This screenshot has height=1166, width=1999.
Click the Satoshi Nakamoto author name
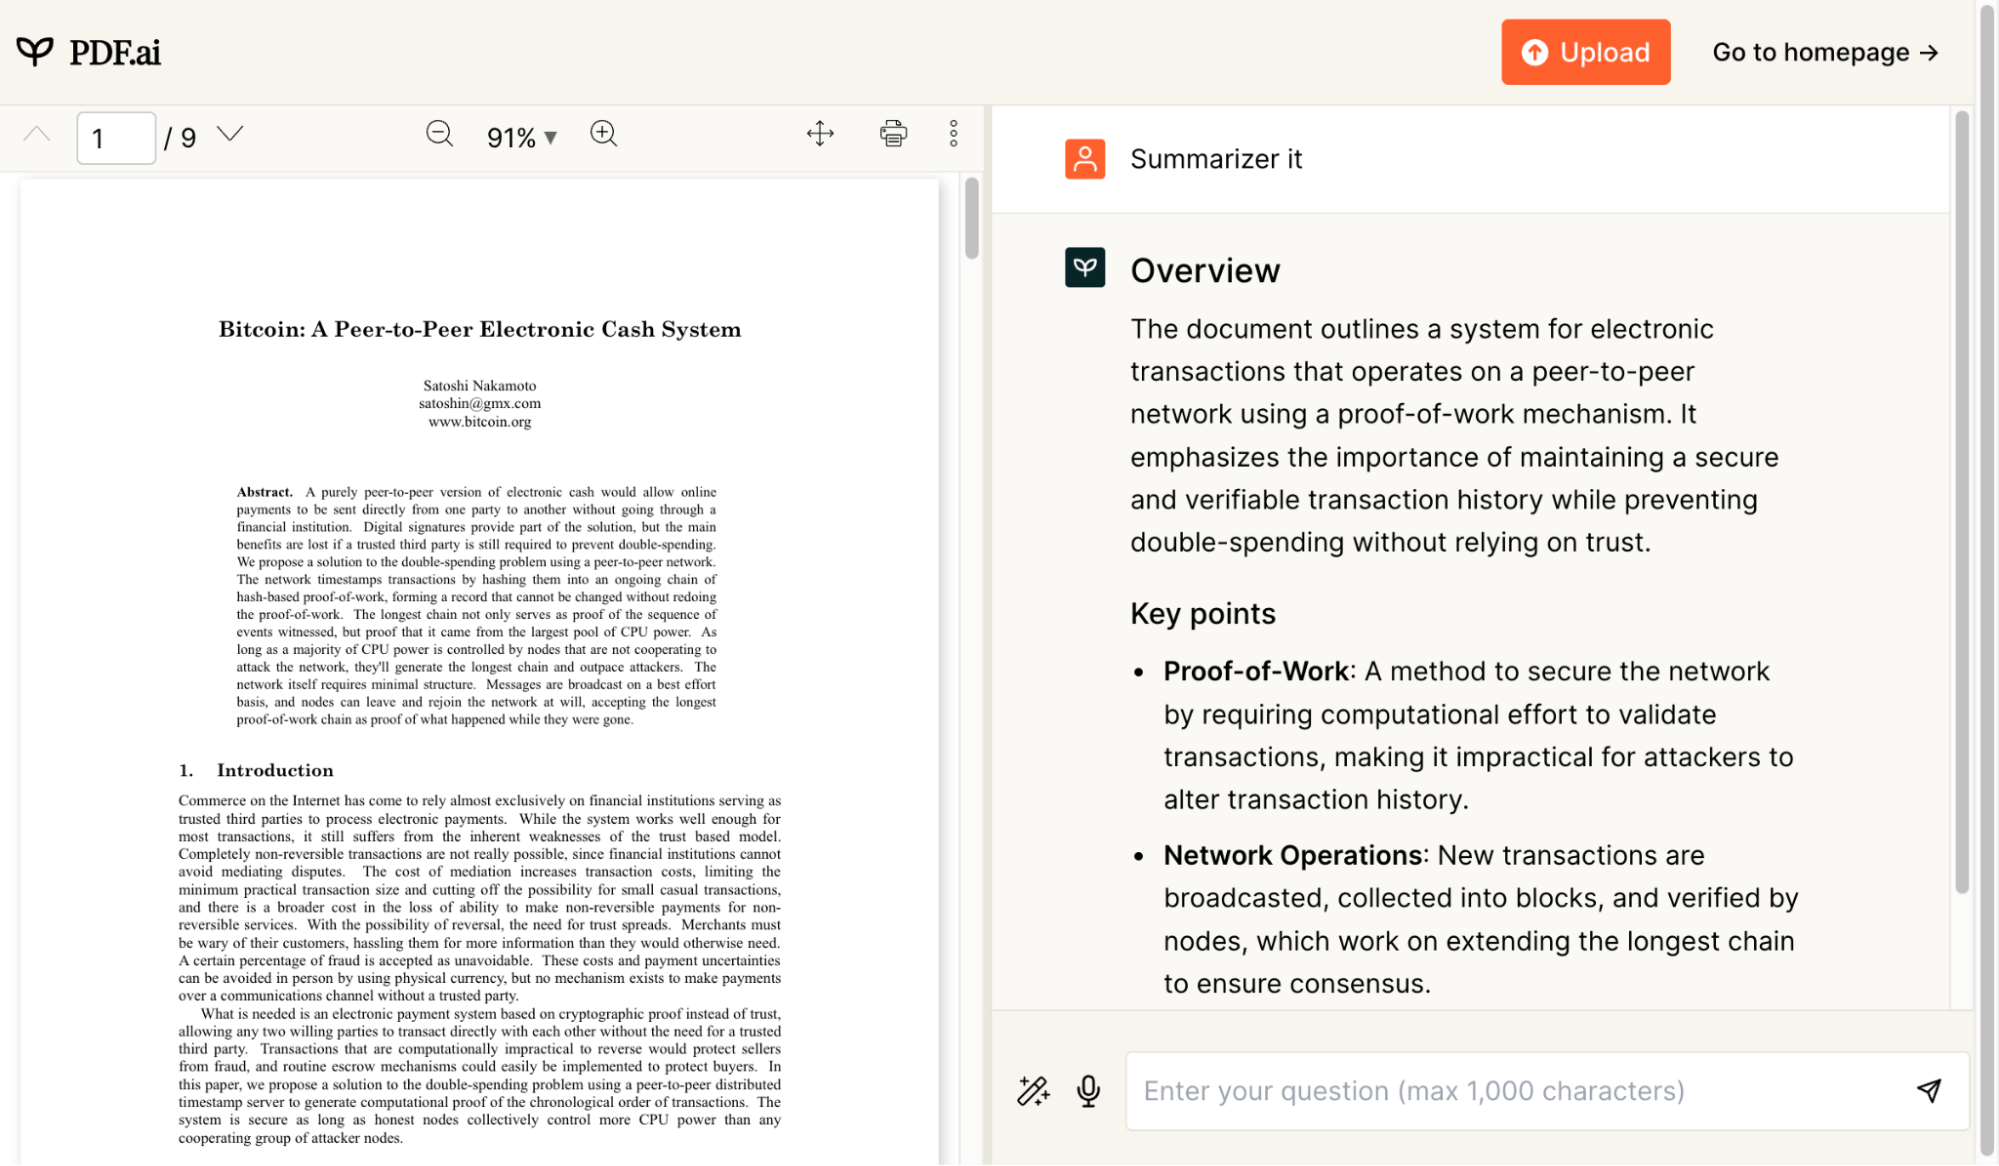[480, 385]
